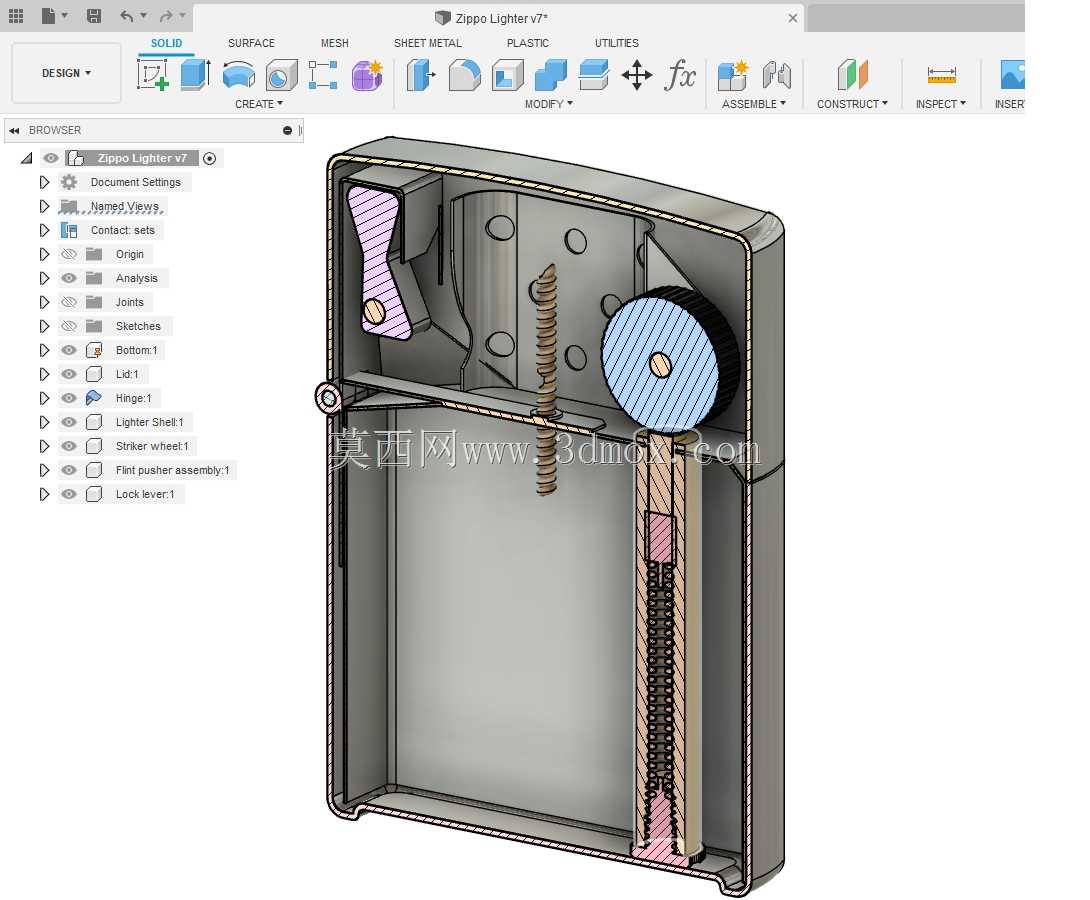Hide the Lighter Shell:1 component
The height and width of the screenshot is (900, 1090).
[x=69, y=422]
